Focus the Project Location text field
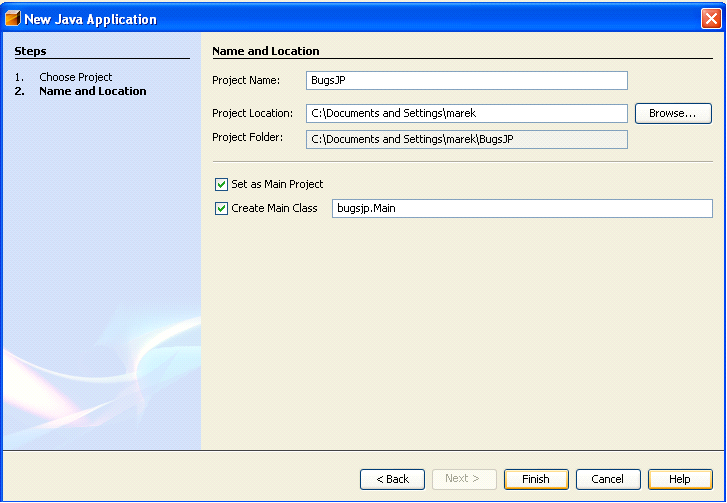Screen dimensions: 727x503 [x=467, y=114]
